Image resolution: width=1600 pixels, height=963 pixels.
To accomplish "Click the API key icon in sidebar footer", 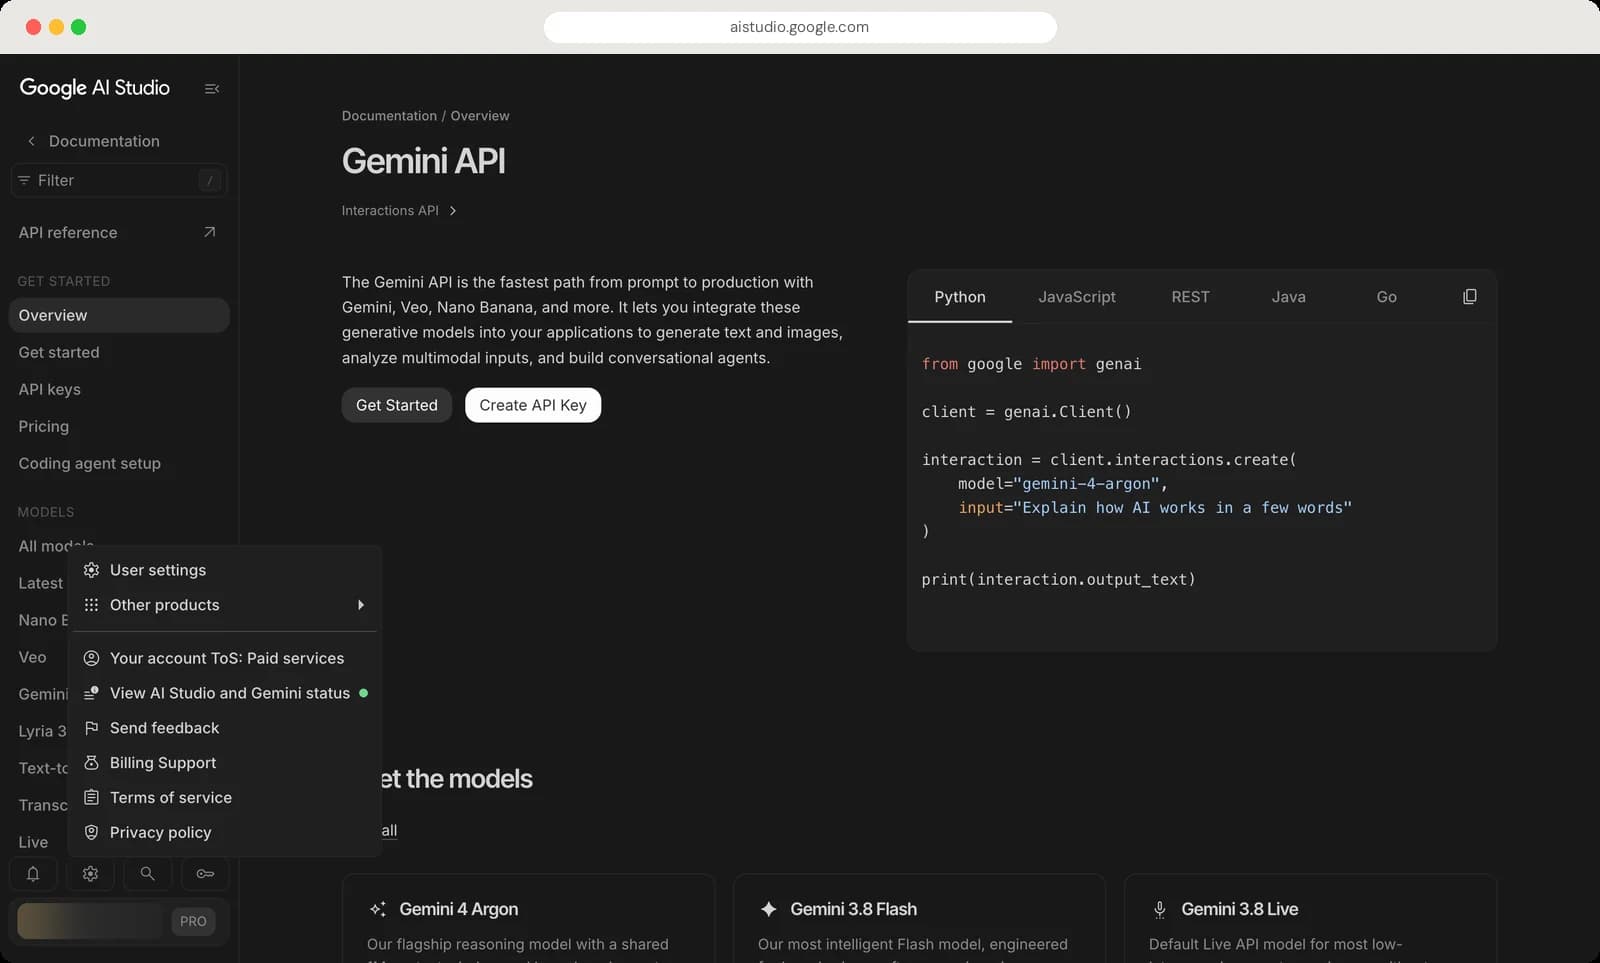I will tap(205, 874).
